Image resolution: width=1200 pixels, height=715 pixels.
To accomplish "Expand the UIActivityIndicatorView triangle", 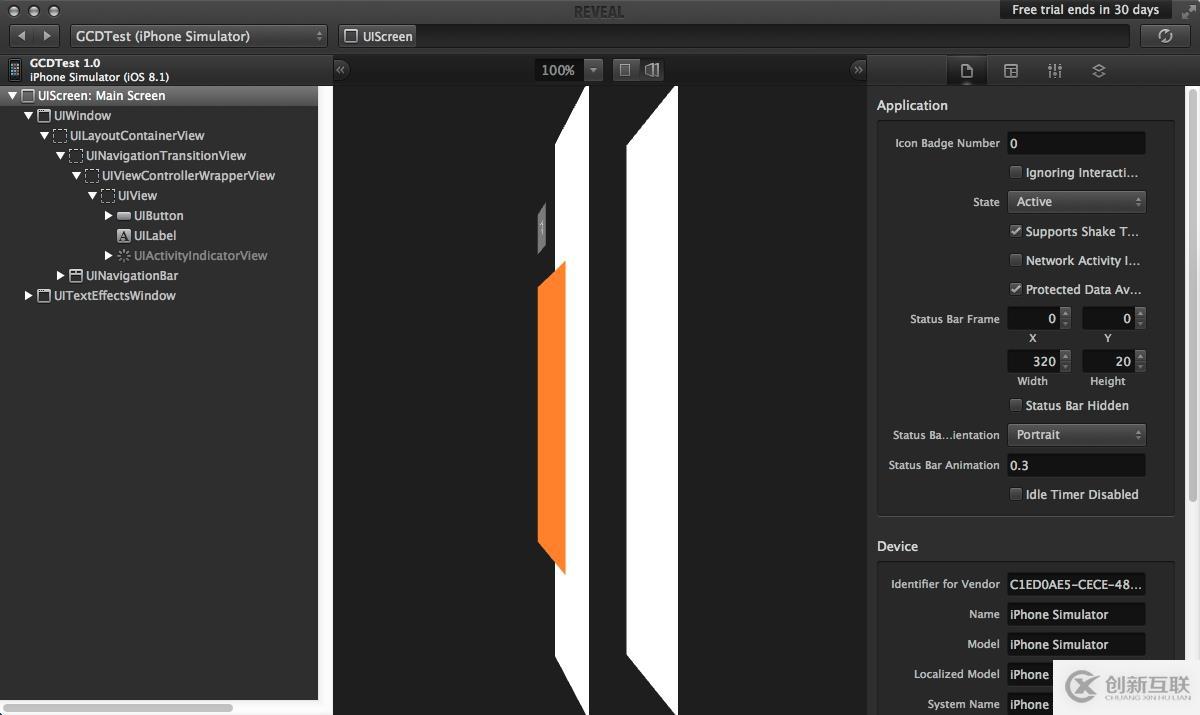I will pyautogui.click(x=108, y=256).
